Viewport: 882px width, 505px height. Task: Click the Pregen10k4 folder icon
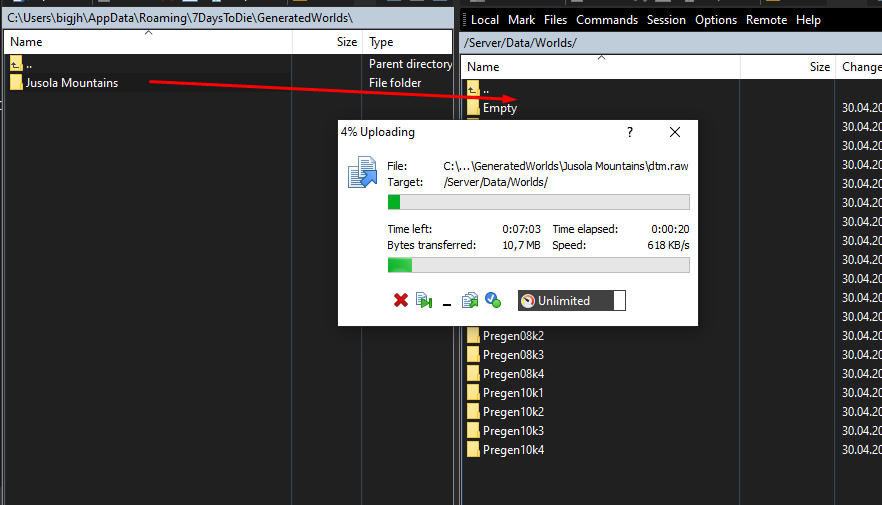pyautogui.click(x=474, y=450)
